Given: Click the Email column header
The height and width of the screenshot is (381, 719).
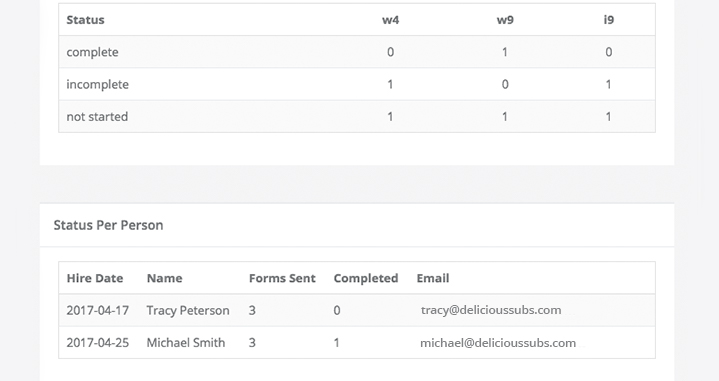Looking at the screenshot, I should coord(433,278).
